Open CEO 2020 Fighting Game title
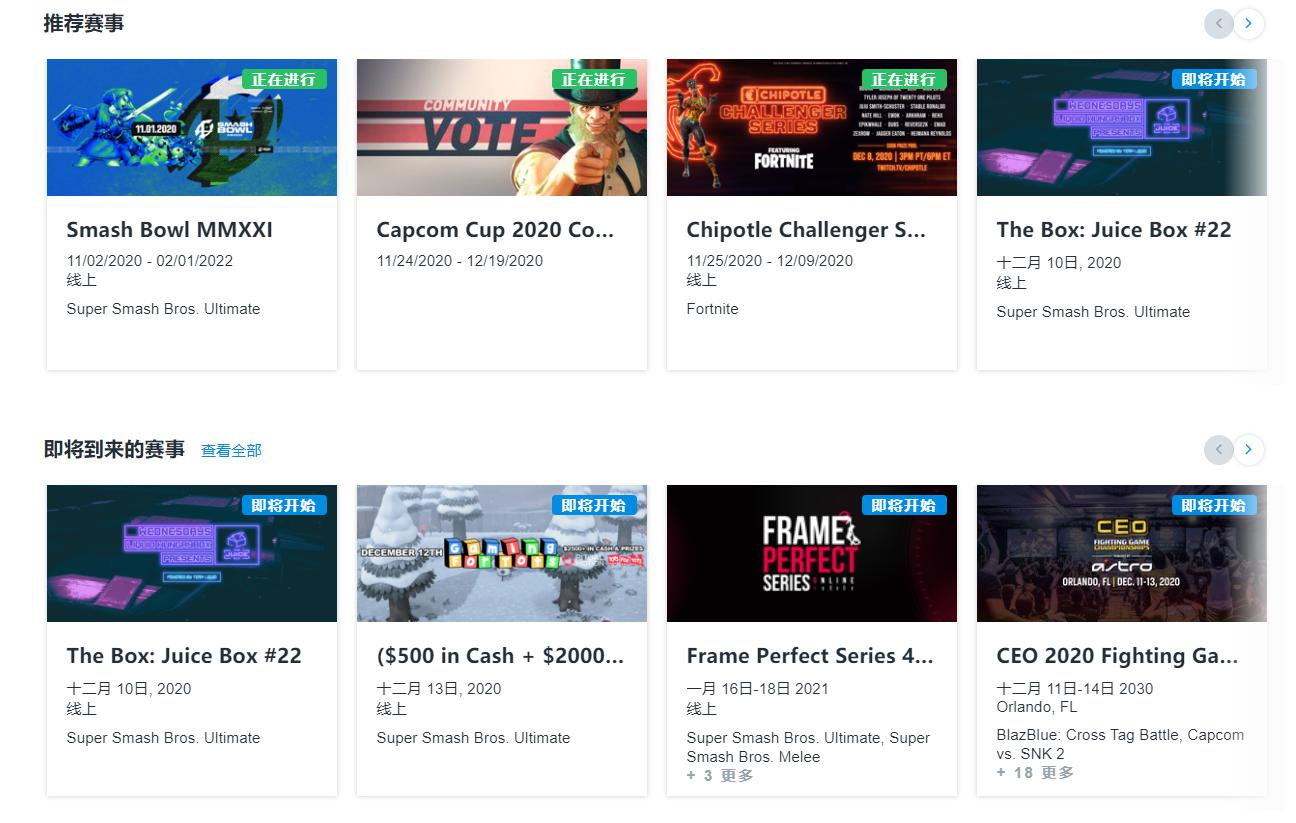Image resolution: width=1296 pixels, height=823 pixels. click(1117, 656)
